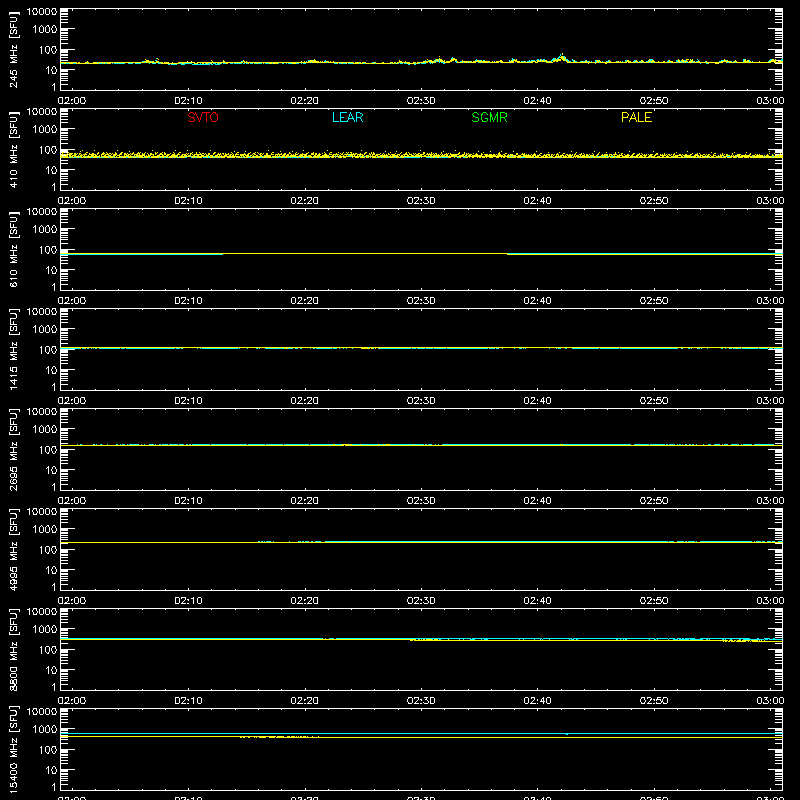Click 02:50 tick label under 245 MHz plot
The image size is (800, 800).
click(654, 101)
